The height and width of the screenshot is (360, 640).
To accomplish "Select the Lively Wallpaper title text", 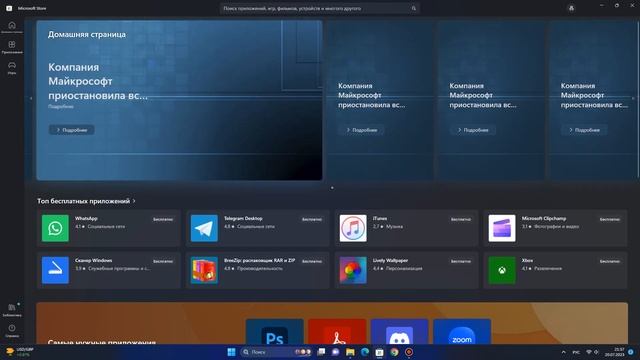I will pos(390,260).
